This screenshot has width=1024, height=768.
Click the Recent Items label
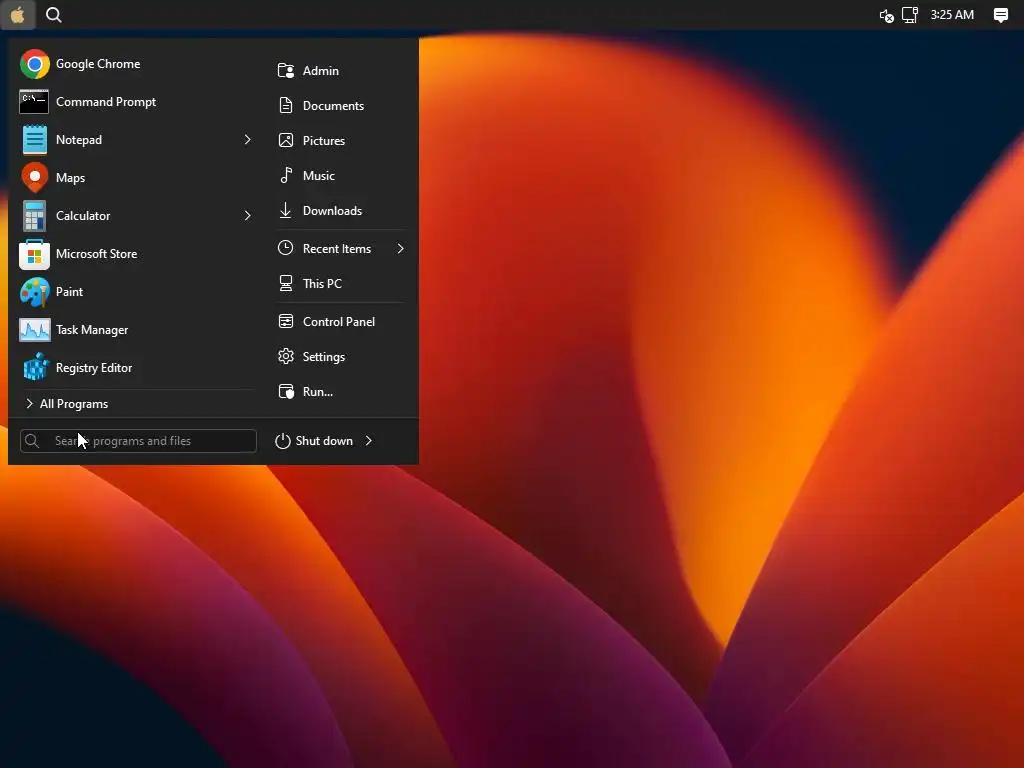pyautogui.click(x=337, y=248)
